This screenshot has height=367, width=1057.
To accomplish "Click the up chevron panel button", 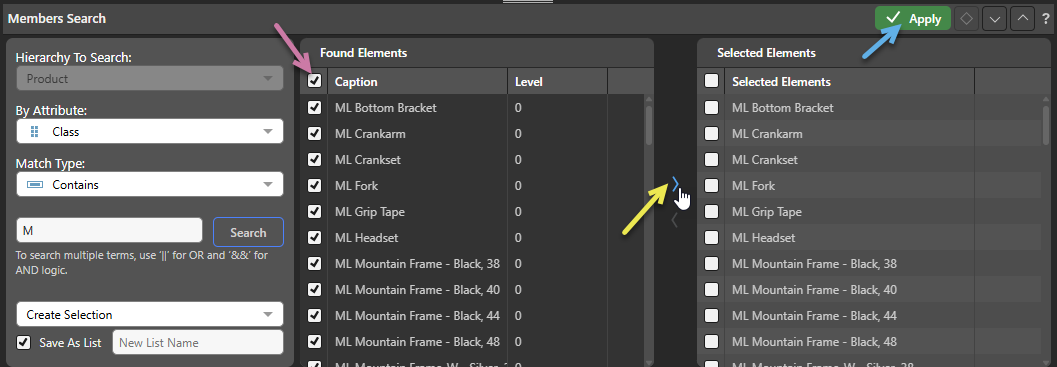I will click(1023, 19).
